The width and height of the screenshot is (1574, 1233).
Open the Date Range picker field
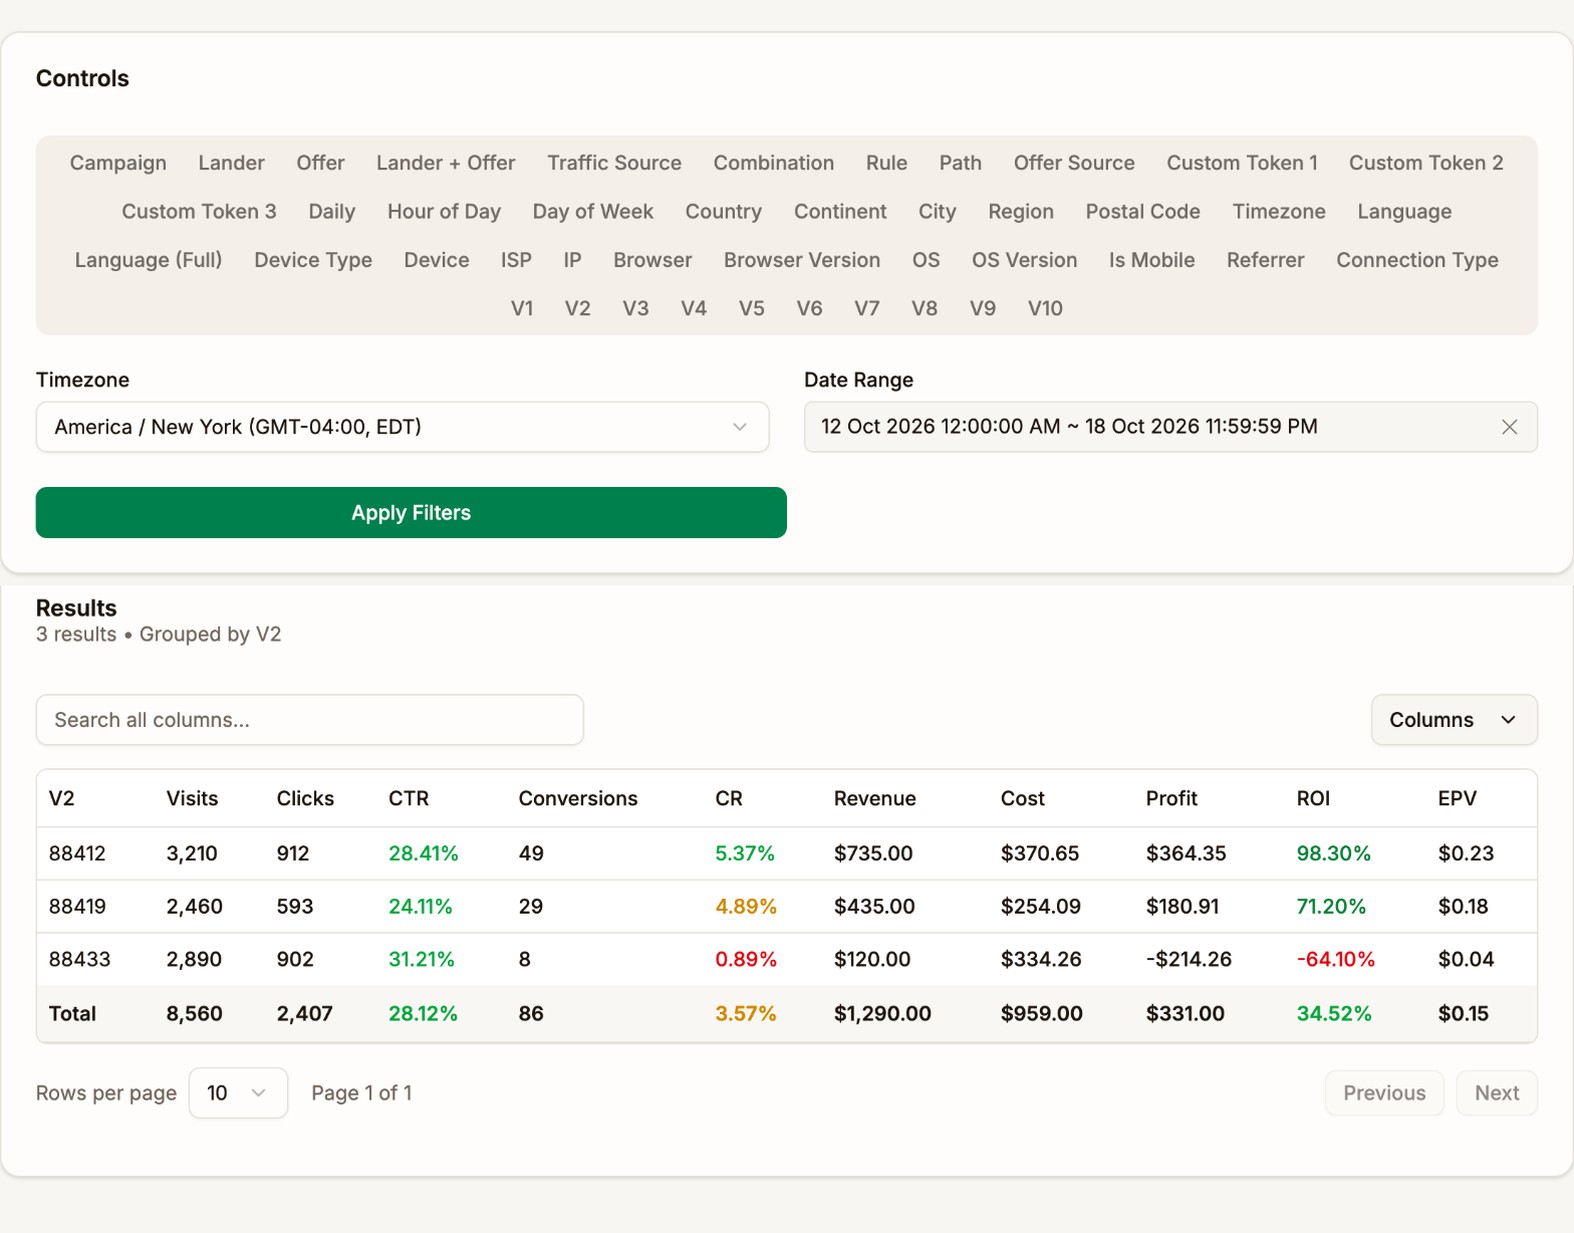click(x=1170, y=427)
